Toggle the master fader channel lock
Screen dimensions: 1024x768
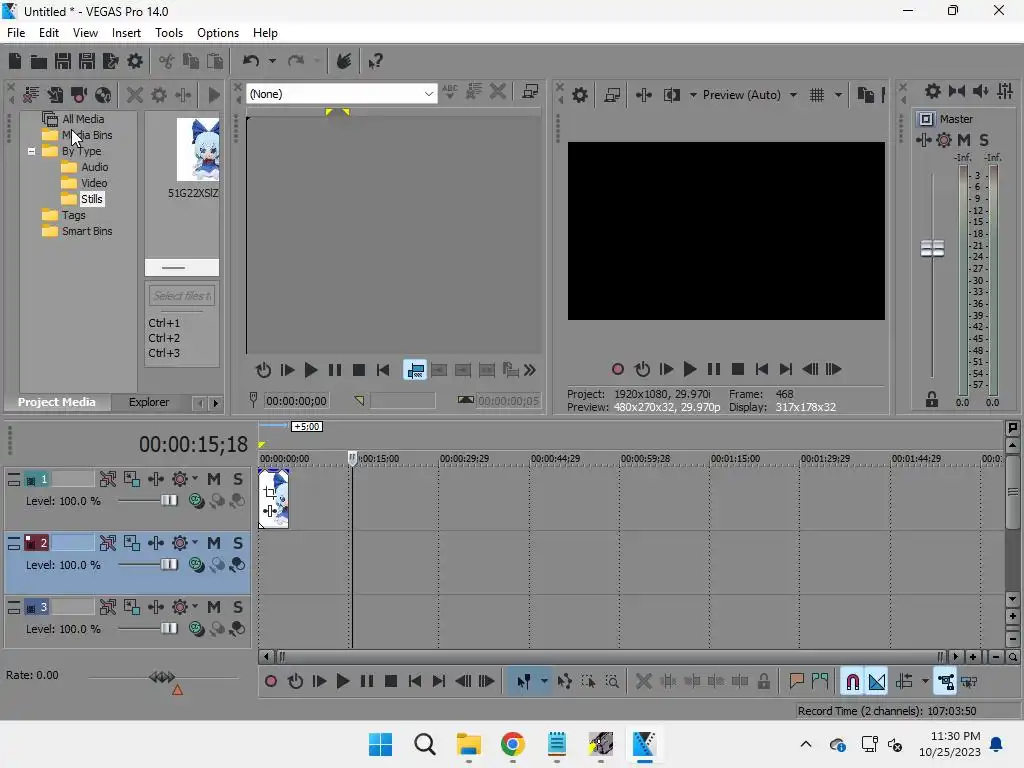[x=932, y=400]
